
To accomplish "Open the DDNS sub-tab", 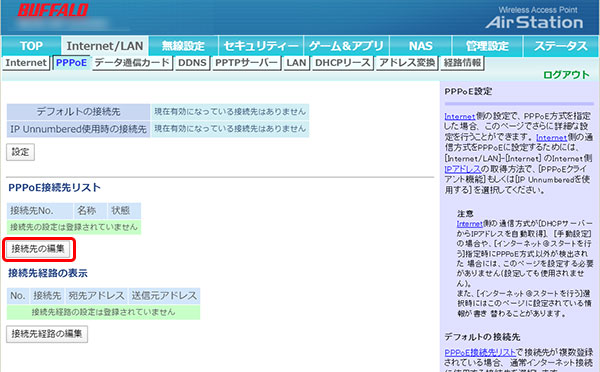I will [x=192, y=63].
